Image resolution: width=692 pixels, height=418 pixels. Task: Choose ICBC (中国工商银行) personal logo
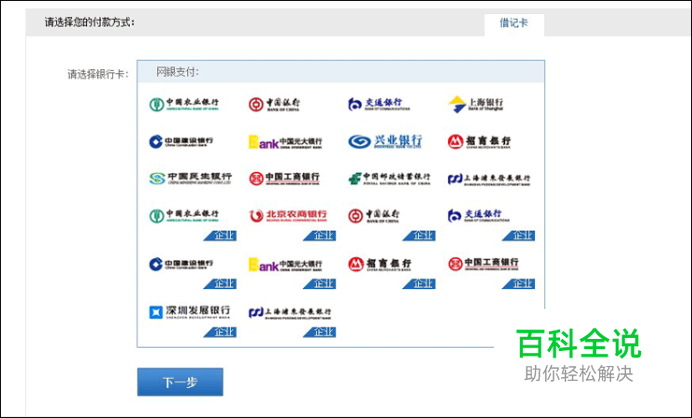tap(284, 178)
